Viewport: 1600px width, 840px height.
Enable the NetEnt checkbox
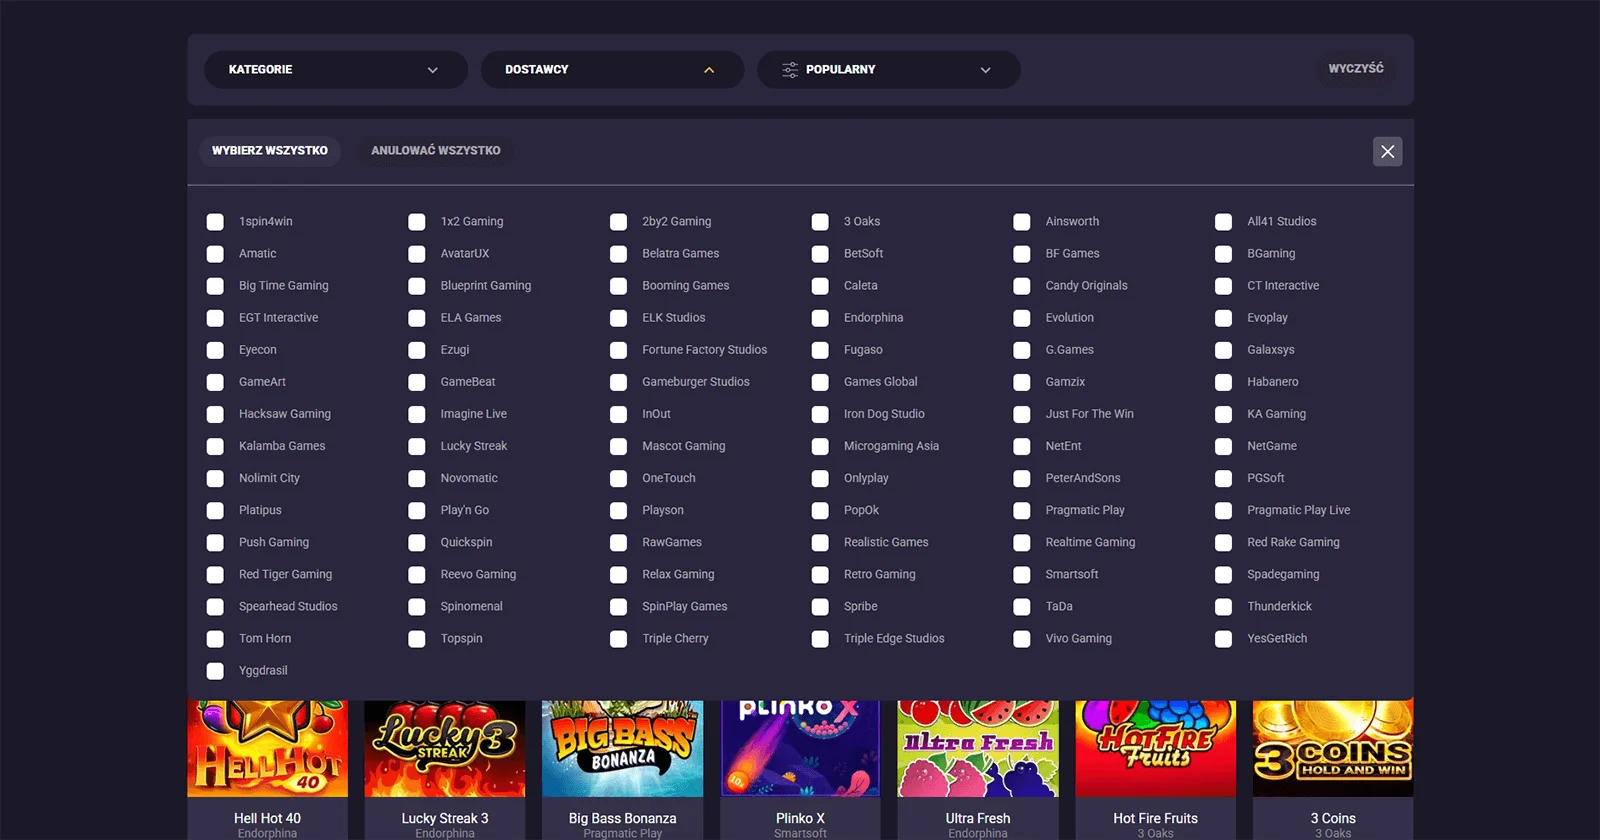pos(1022,446)
